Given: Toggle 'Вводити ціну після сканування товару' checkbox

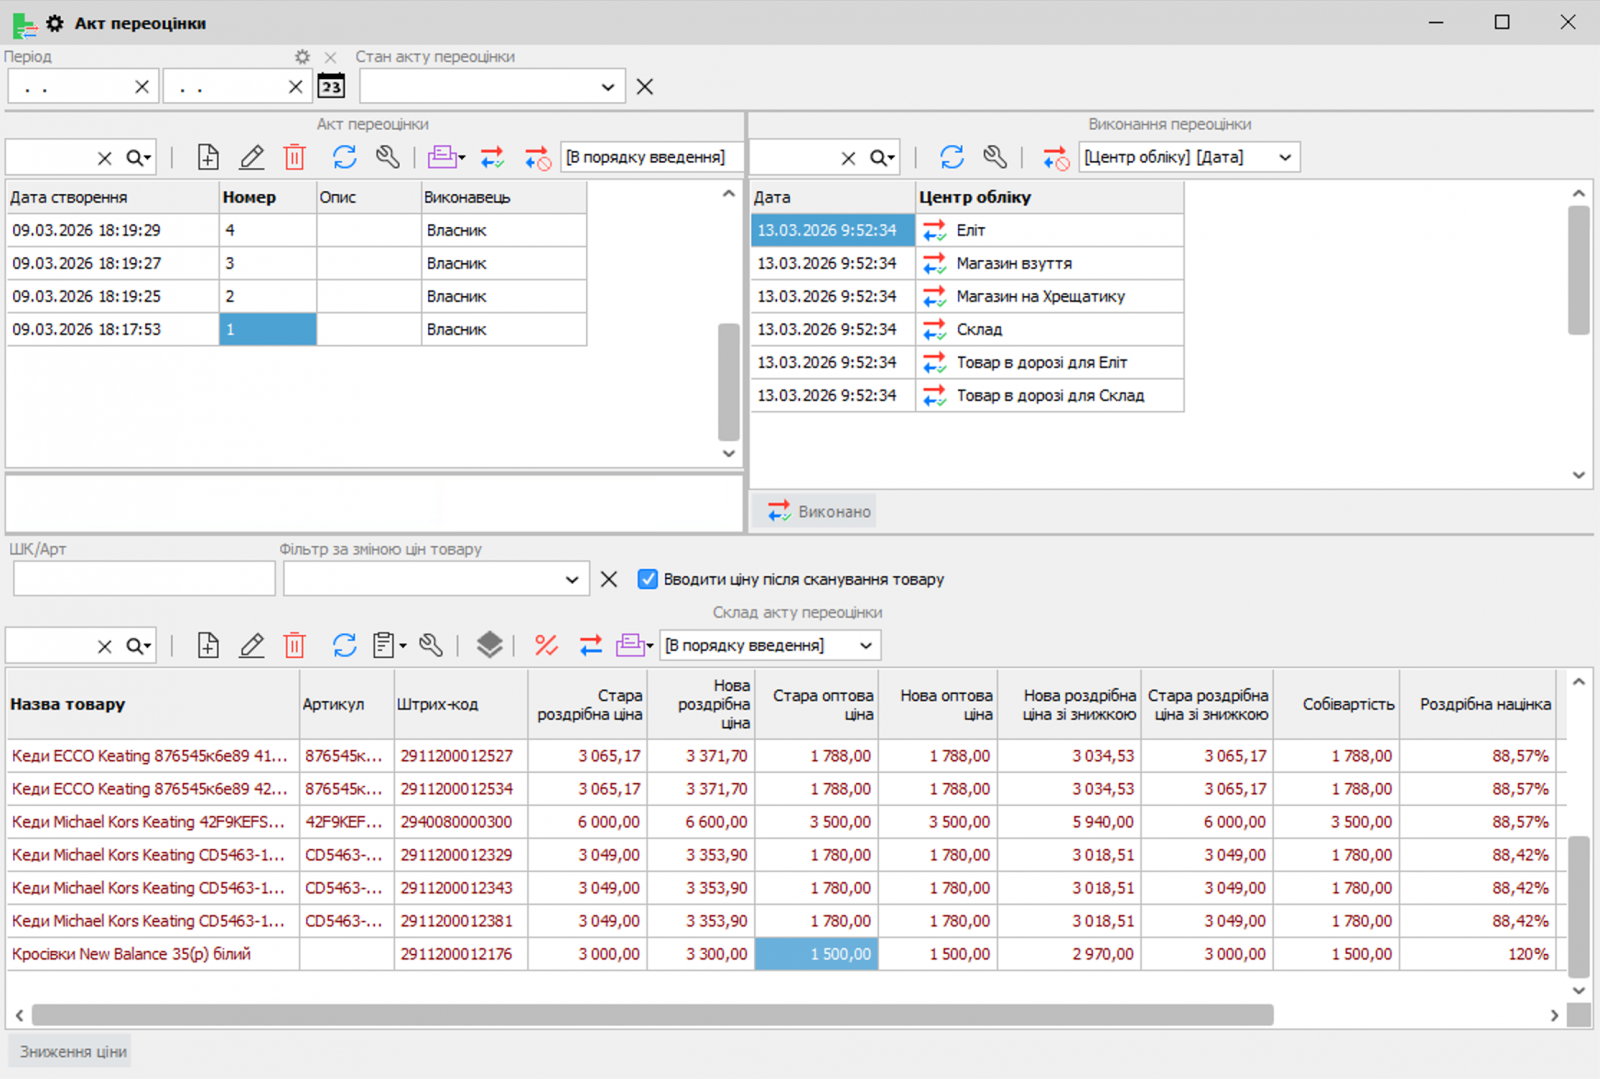Looking at the screenshot, I should 648,579.
